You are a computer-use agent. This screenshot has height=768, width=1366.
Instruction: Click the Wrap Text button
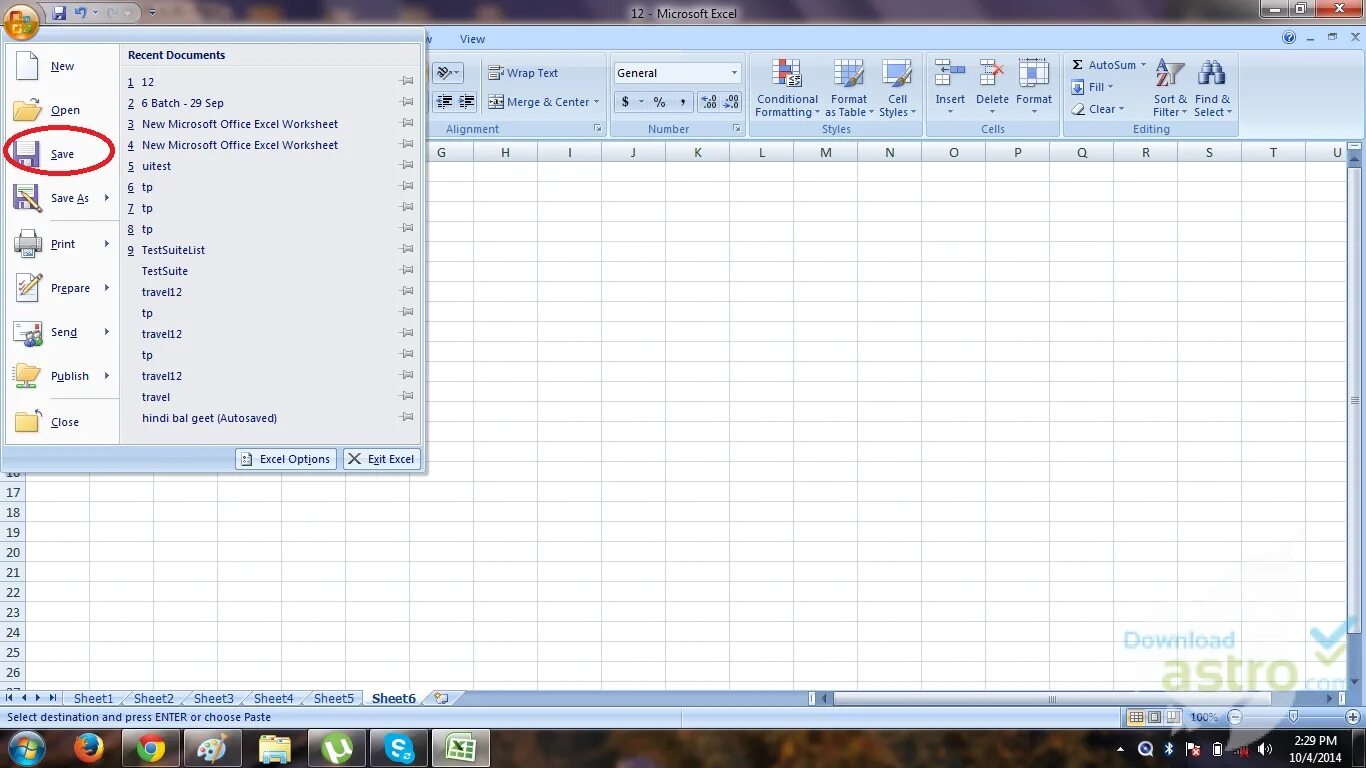[x=523, y=73]
